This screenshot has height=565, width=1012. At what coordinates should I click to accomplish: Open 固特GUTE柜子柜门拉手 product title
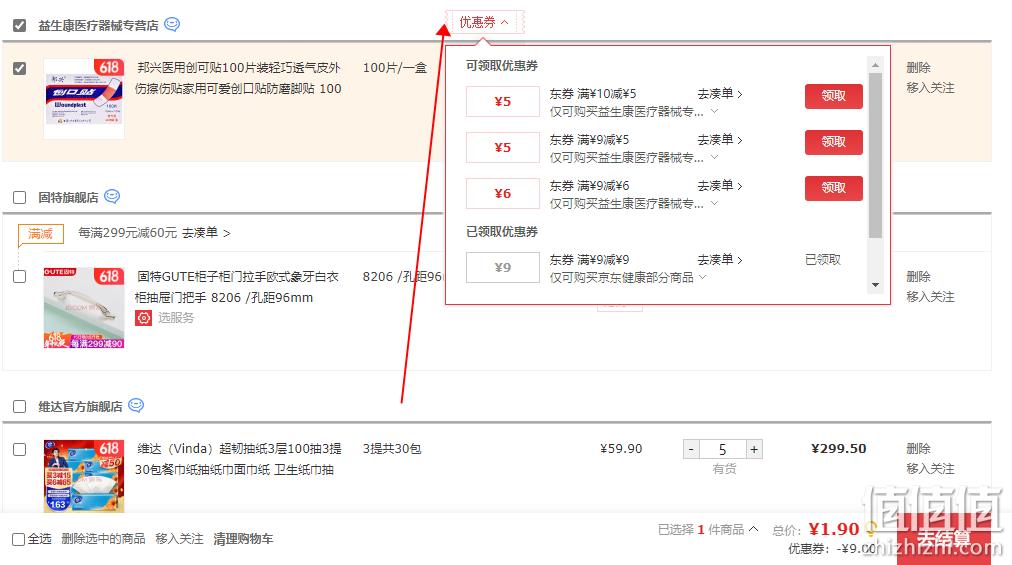tap(237, 287)
